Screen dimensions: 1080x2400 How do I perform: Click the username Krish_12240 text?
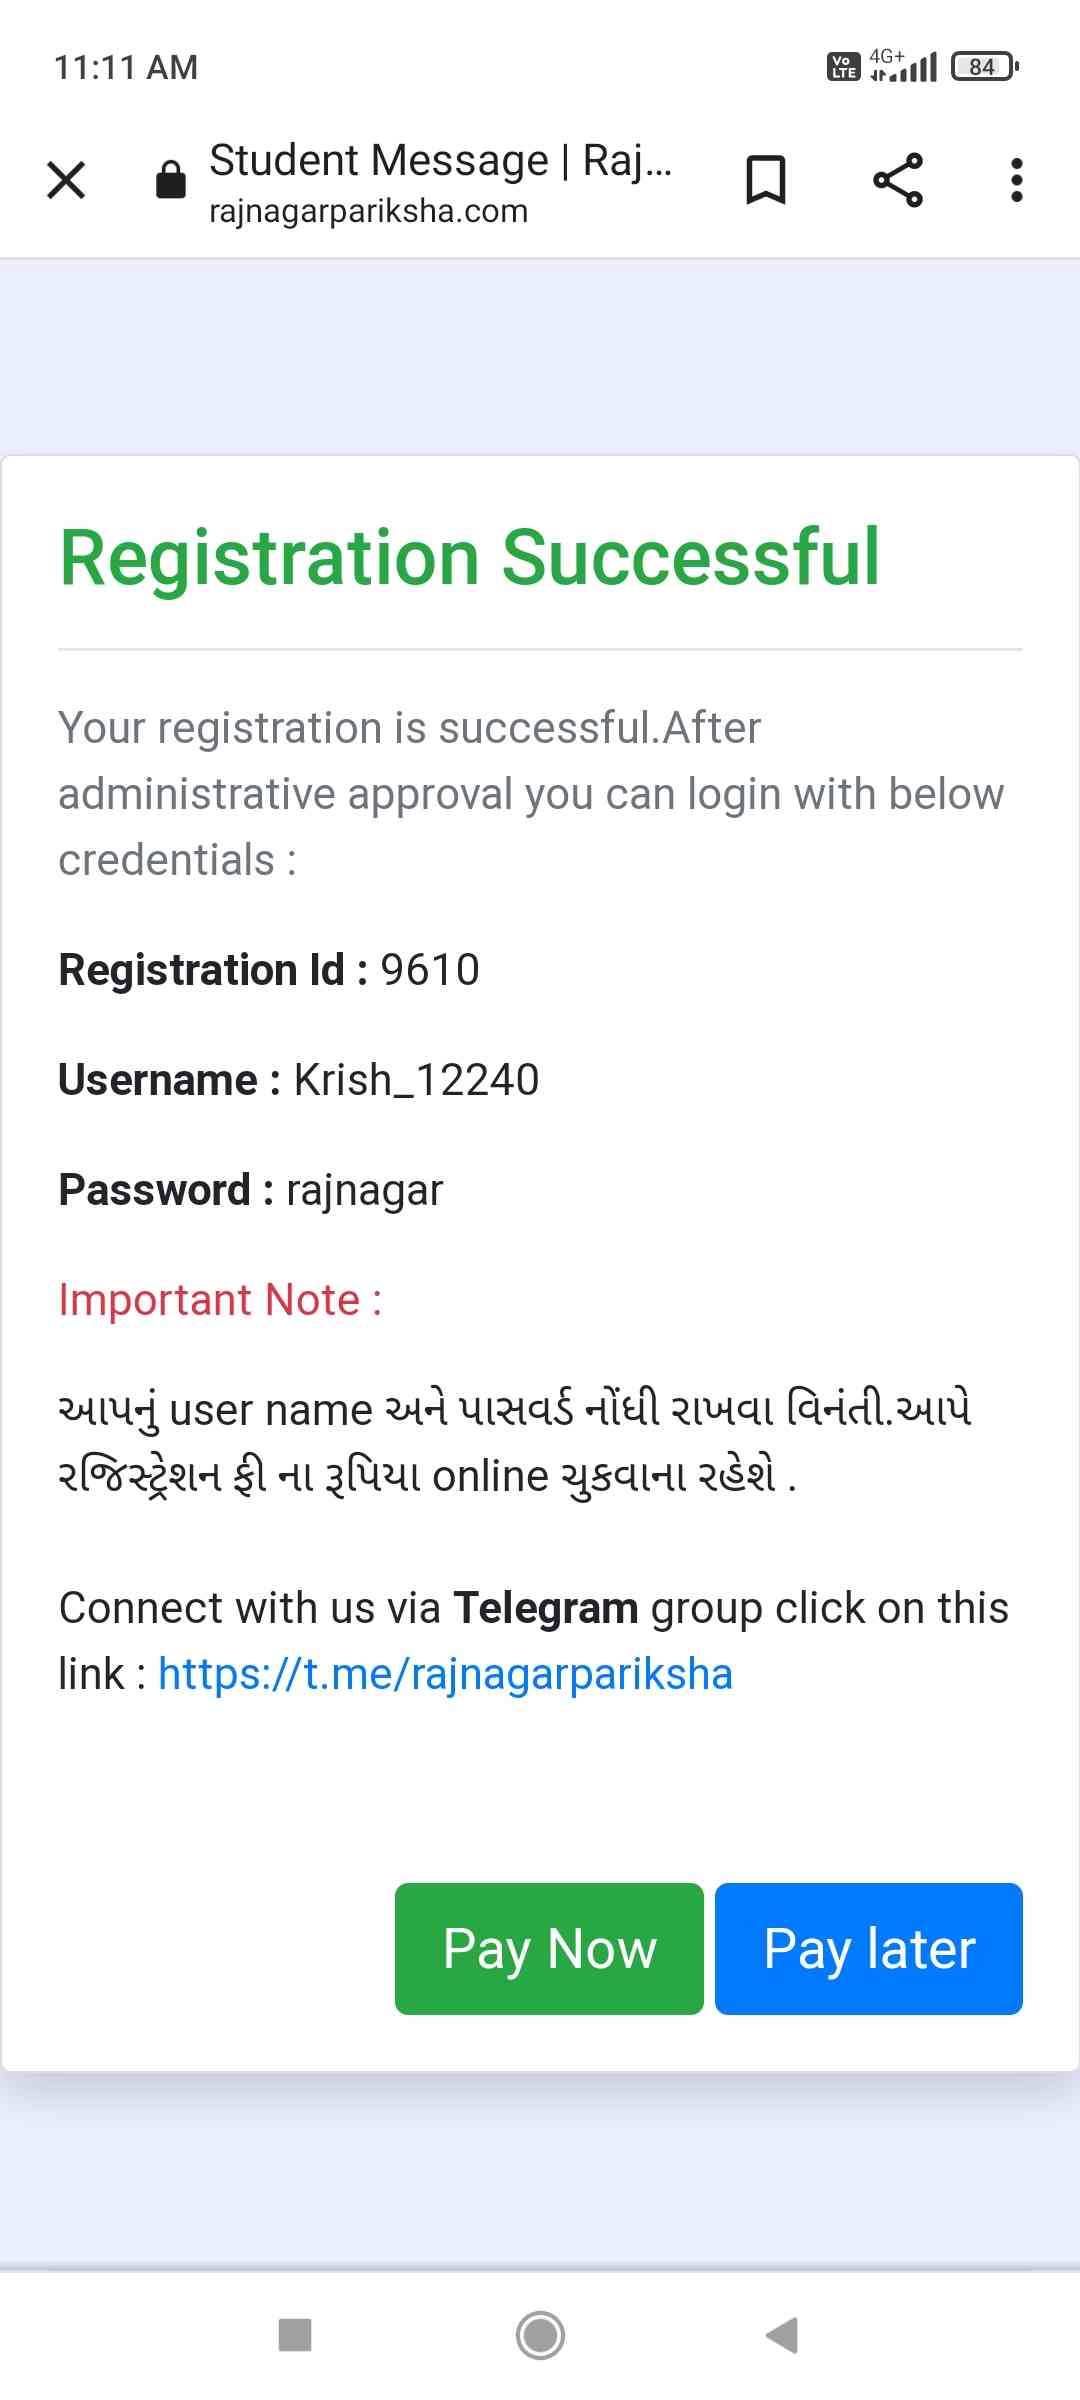416,1080
